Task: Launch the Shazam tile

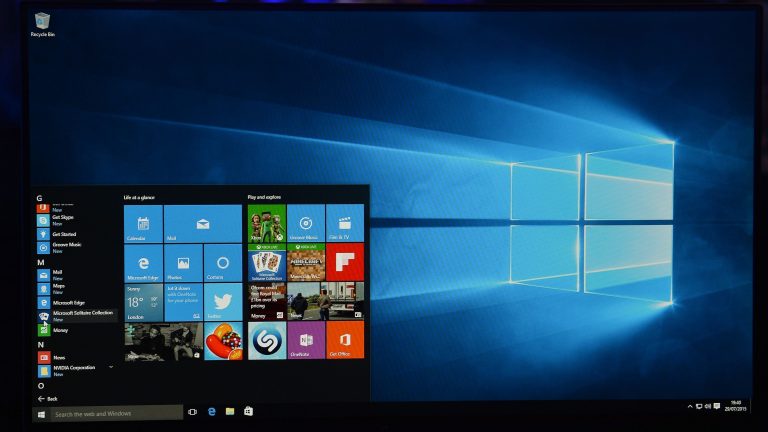Action: [267, 340]
